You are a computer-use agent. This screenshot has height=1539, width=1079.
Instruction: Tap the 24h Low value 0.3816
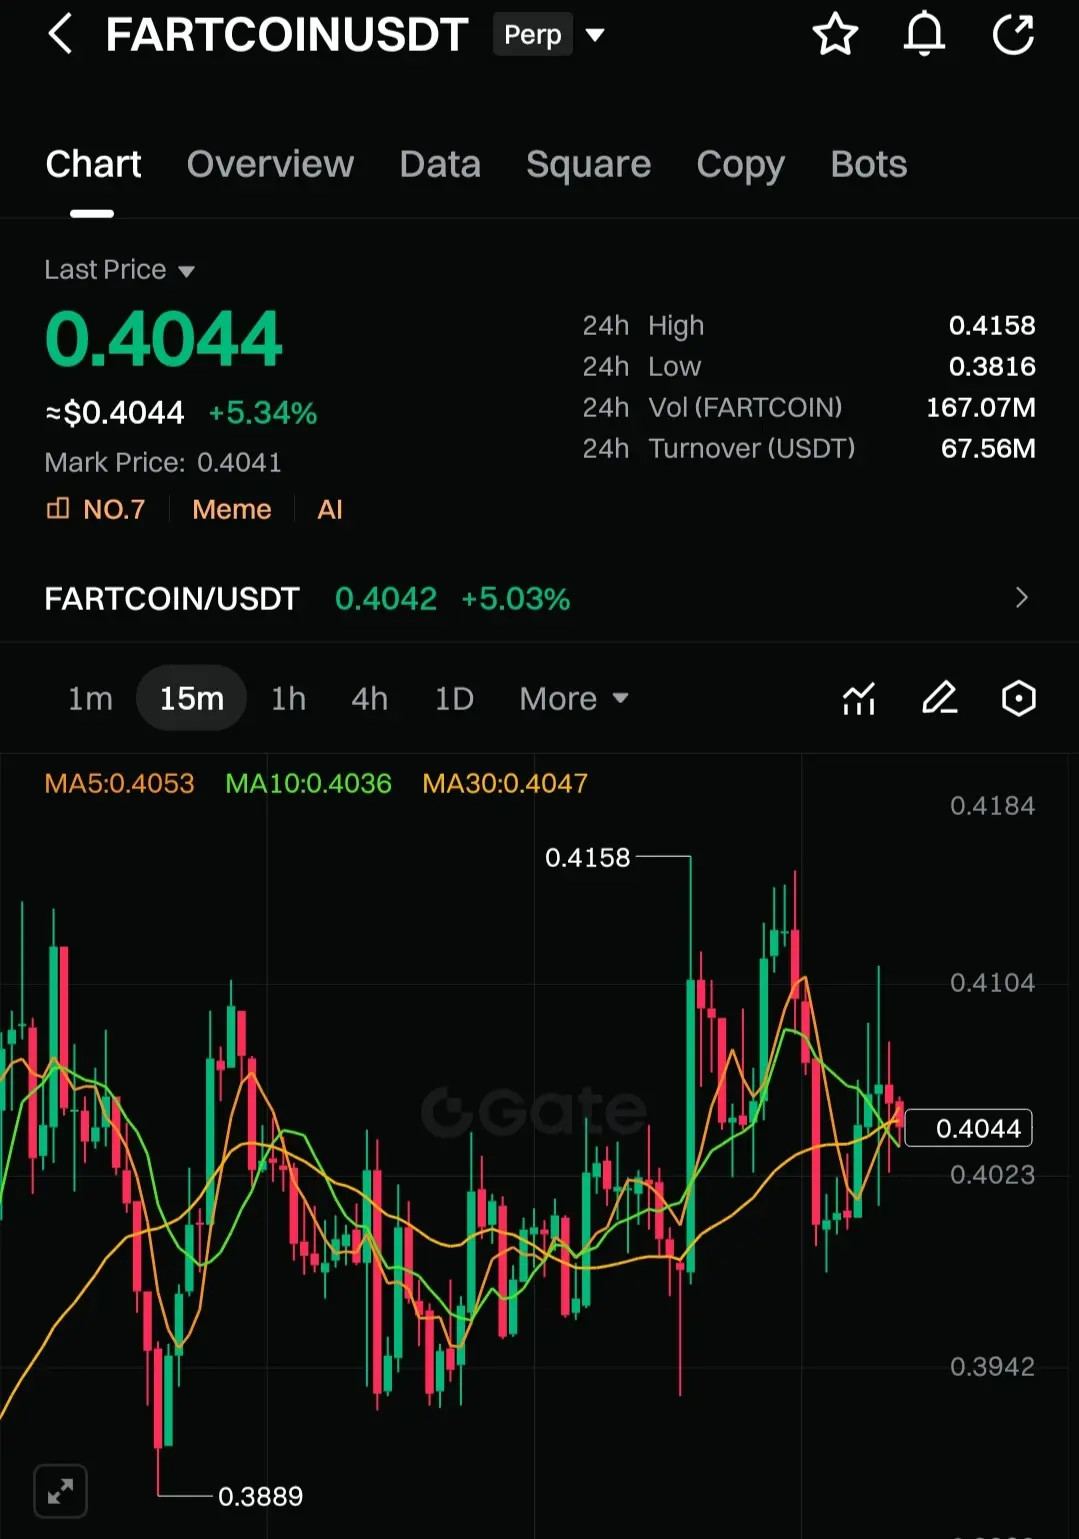point(992,366)
